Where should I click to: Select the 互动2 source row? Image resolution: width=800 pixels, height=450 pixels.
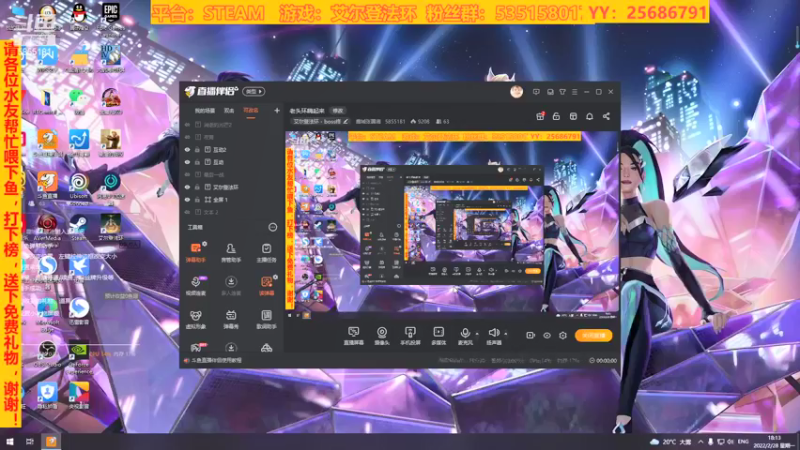pos(232,150)
